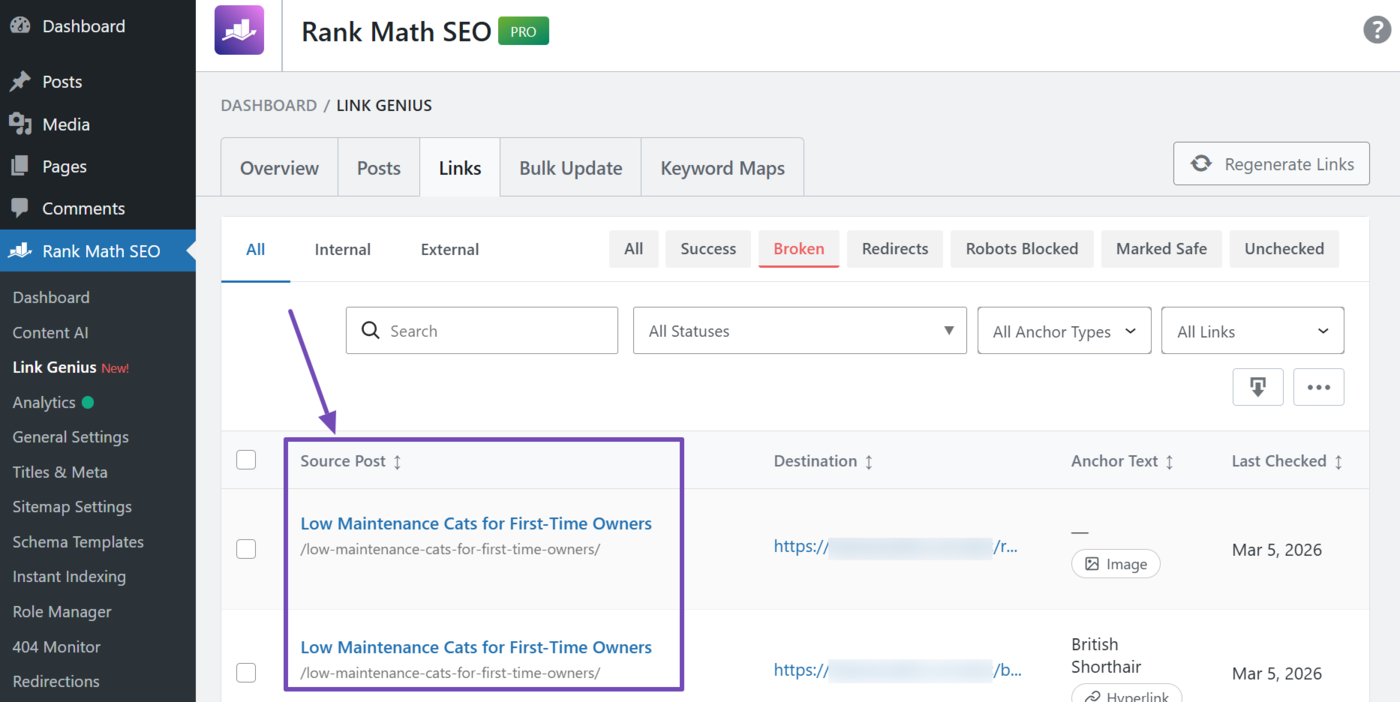Click the Rank Math logo icon

[x=239, y=30]
